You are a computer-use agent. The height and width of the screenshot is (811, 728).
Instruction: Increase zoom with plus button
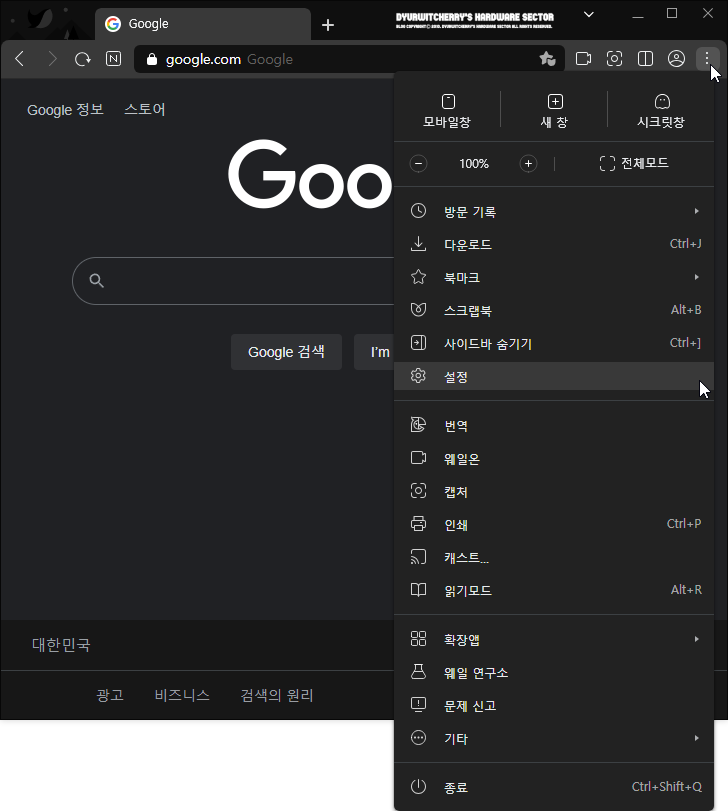pos(528,164)
